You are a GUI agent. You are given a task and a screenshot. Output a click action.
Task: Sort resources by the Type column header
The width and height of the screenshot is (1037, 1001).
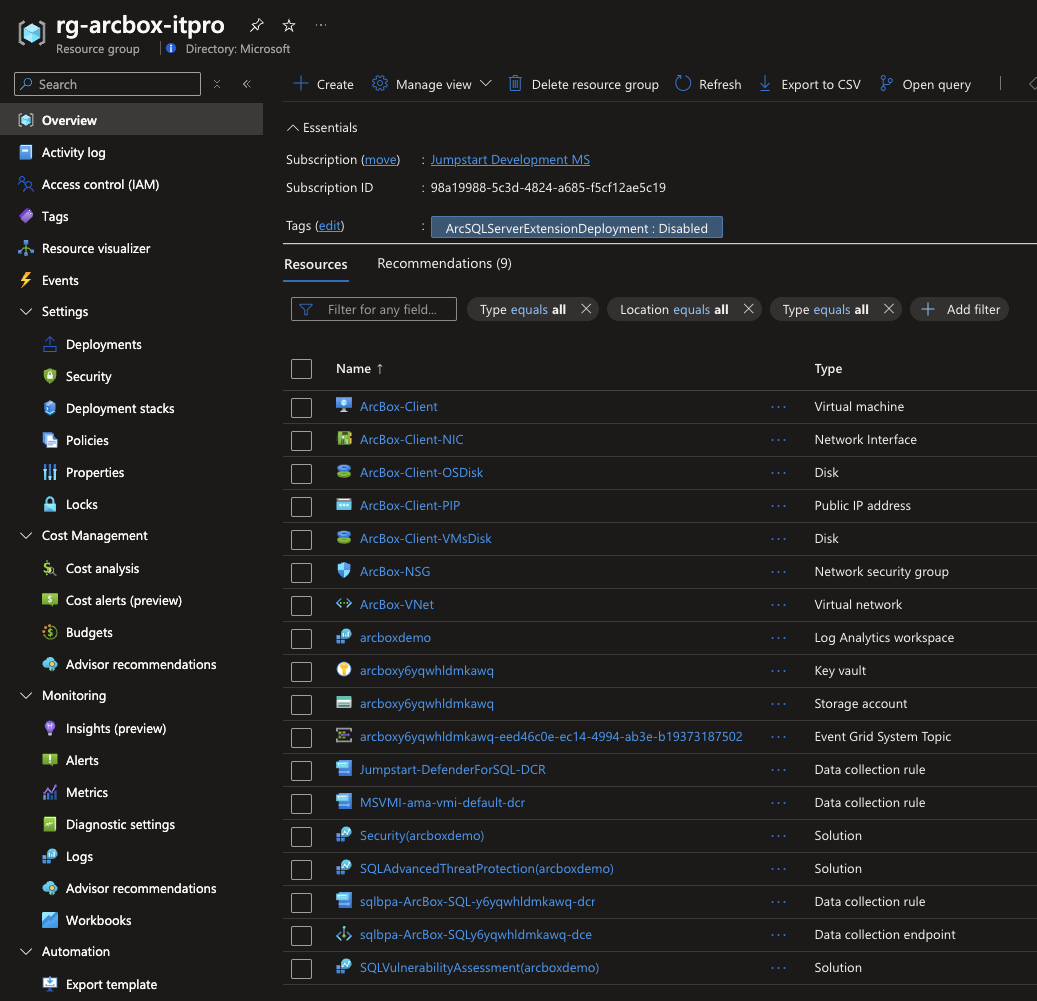[828, 368]
